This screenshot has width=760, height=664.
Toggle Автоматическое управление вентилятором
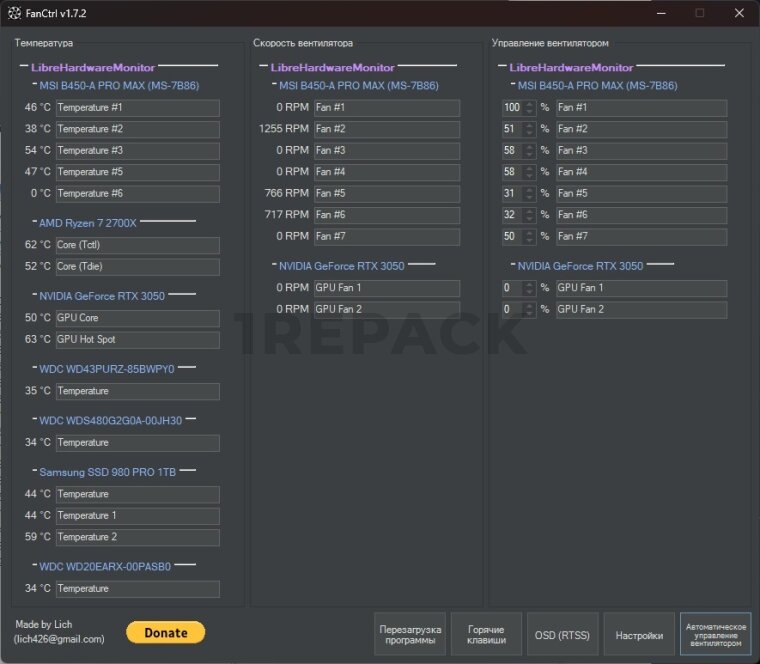(x=715, y=634)
